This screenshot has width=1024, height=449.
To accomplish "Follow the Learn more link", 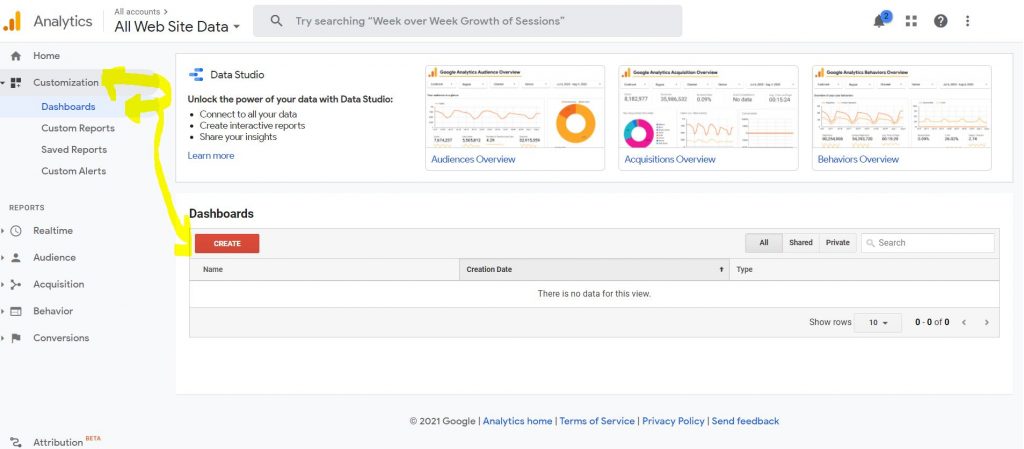I will 210,156.
